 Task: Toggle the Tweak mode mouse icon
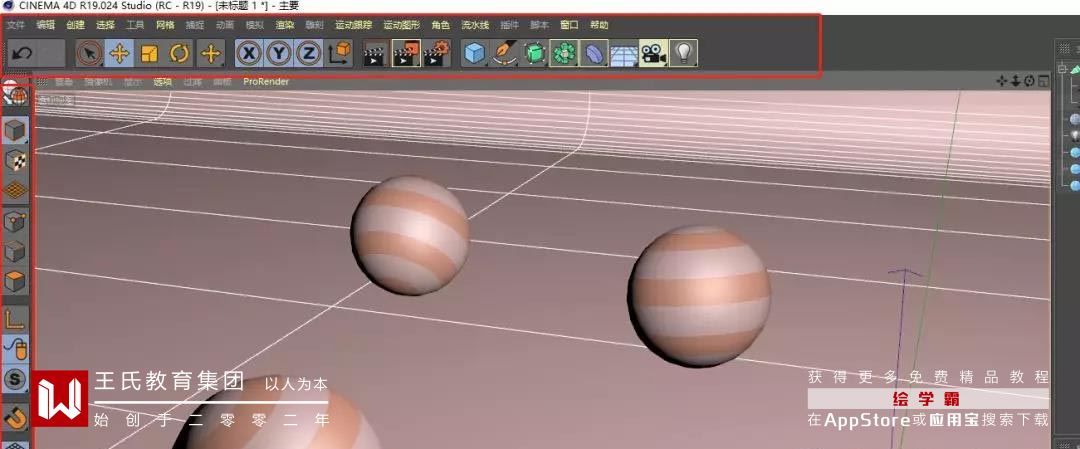15,348
